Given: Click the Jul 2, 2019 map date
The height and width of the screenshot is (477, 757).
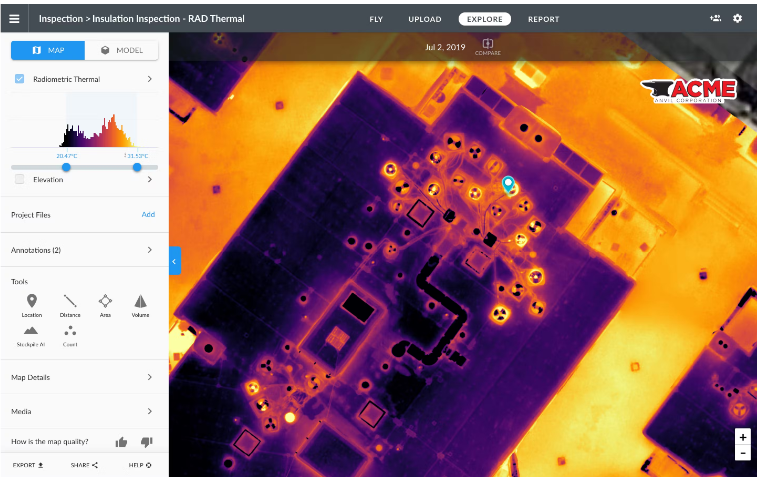Looking at the screenshot, I should (445, 47).
